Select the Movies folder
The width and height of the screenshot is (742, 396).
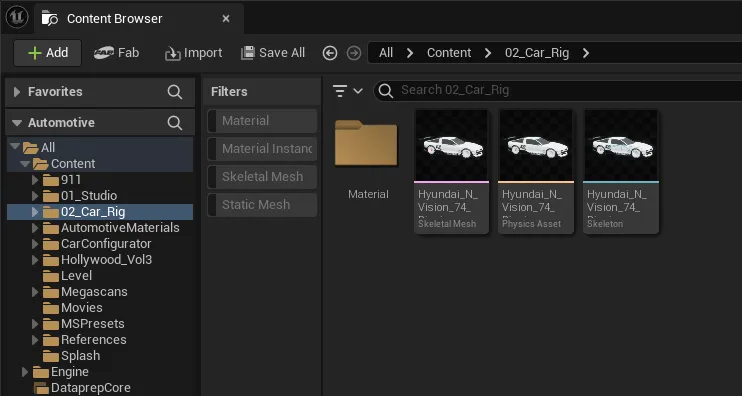tap(100, 308)
